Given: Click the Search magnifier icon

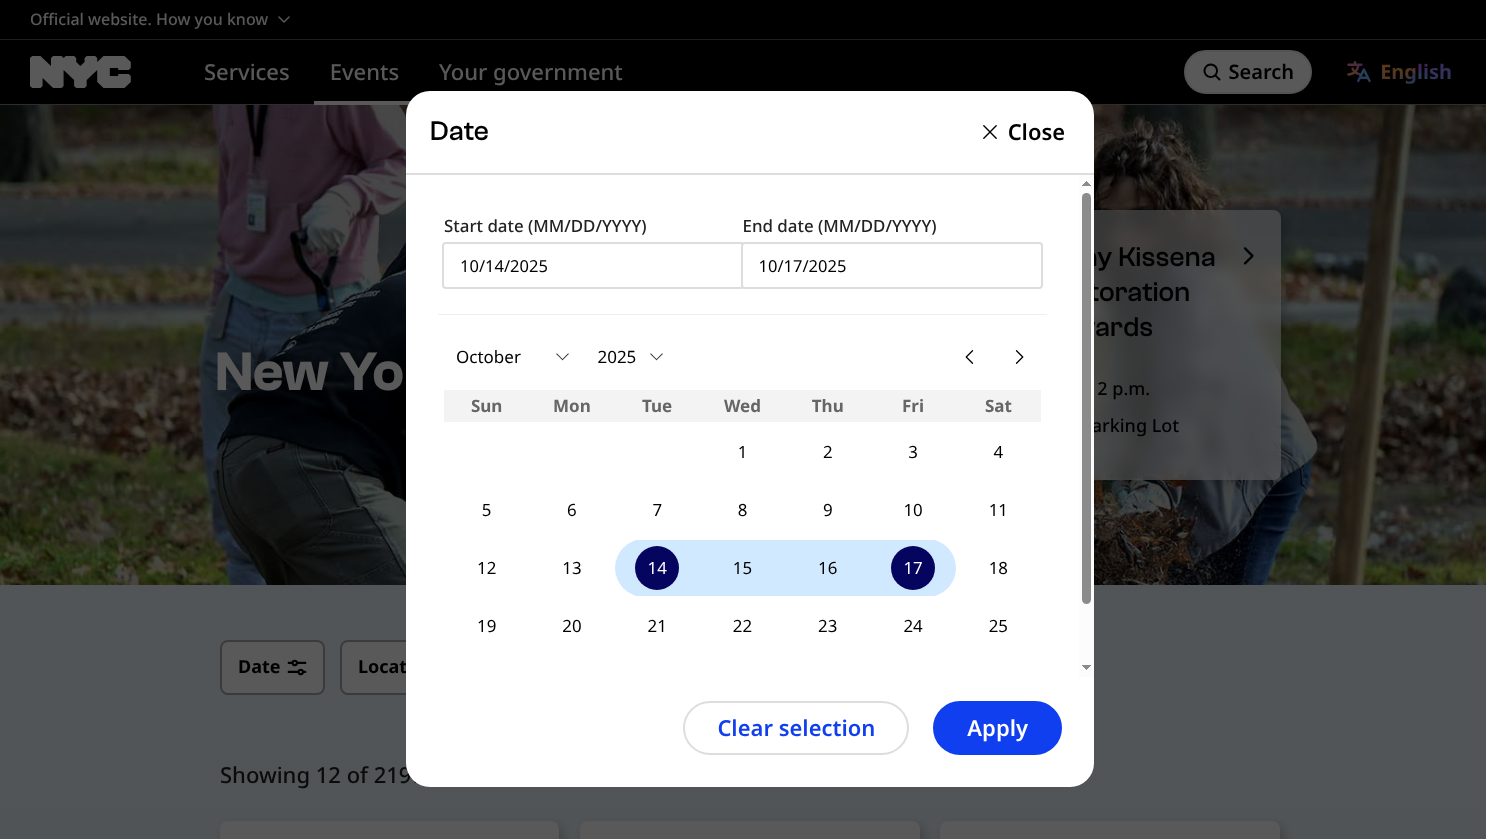Looking at the screenshot, I should tap(1211, 71).
